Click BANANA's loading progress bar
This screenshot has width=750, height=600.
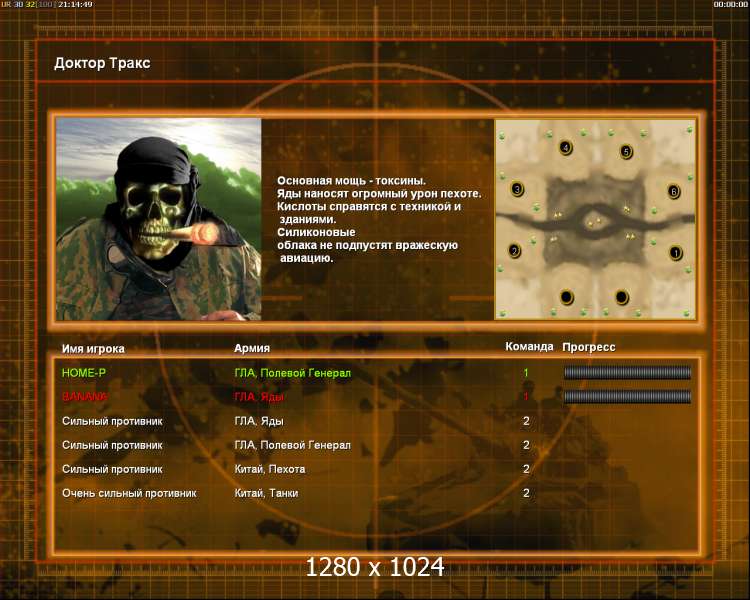tap(627, 397)
